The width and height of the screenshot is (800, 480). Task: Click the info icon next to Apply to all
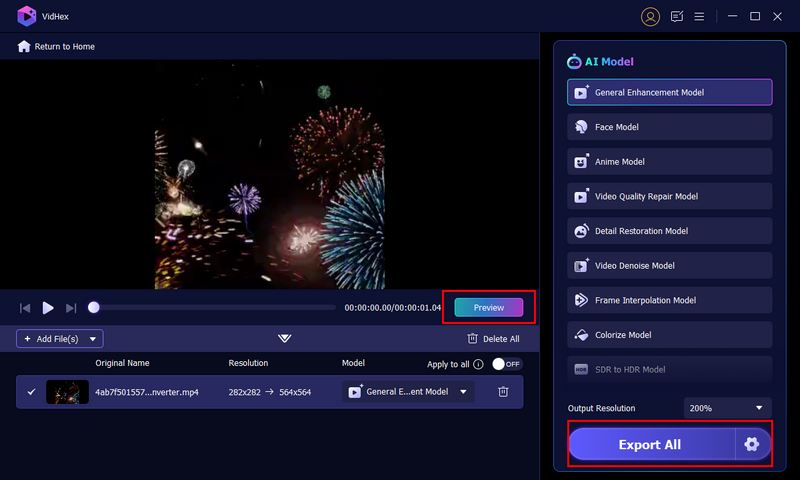[x=478, y=365]
